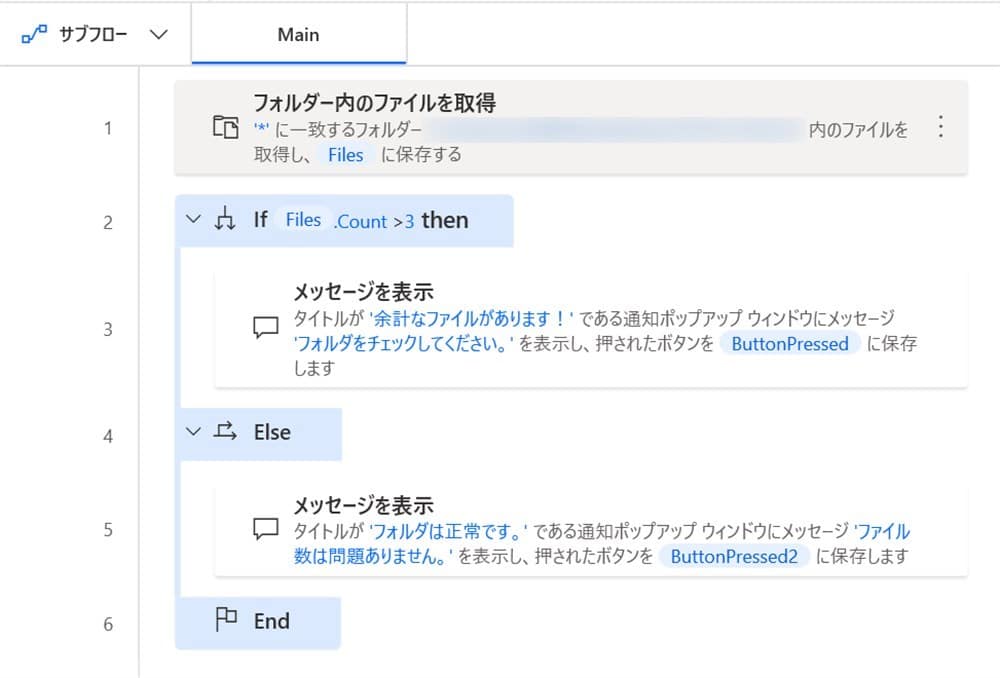Open the サブフロー dropdown chevron
Viewport: 1000px width, 678px height.
(x=157, y=34)
